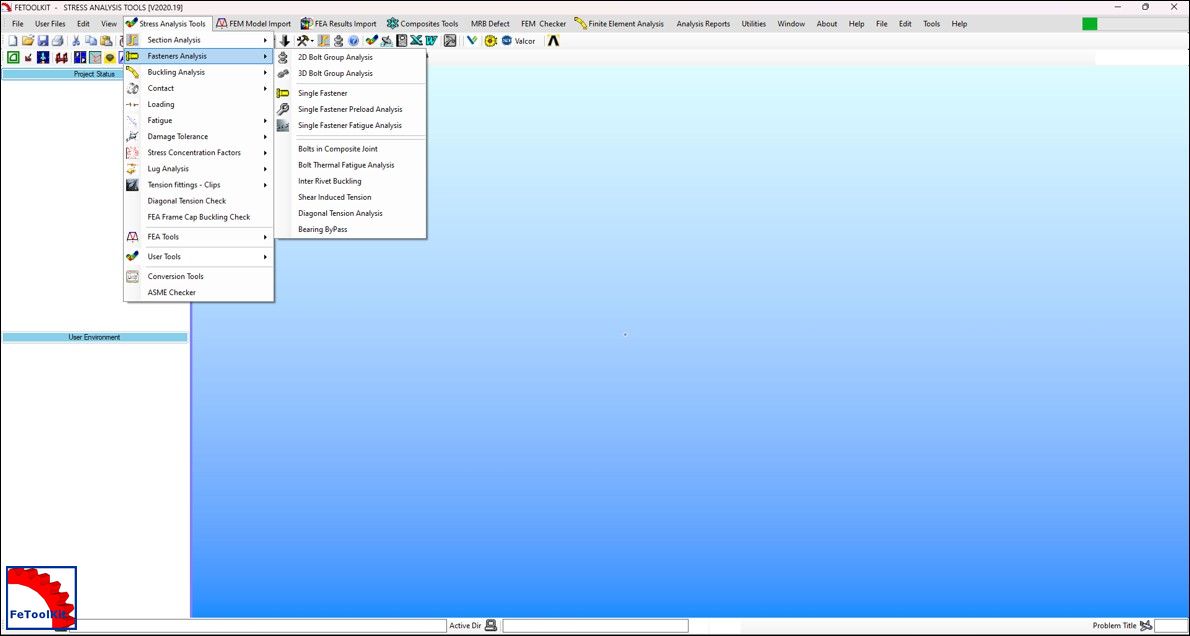The height and width of the screenshot is (636, 1190).
Task: Click the Cut scissors icon
Action: pos(76,40)
